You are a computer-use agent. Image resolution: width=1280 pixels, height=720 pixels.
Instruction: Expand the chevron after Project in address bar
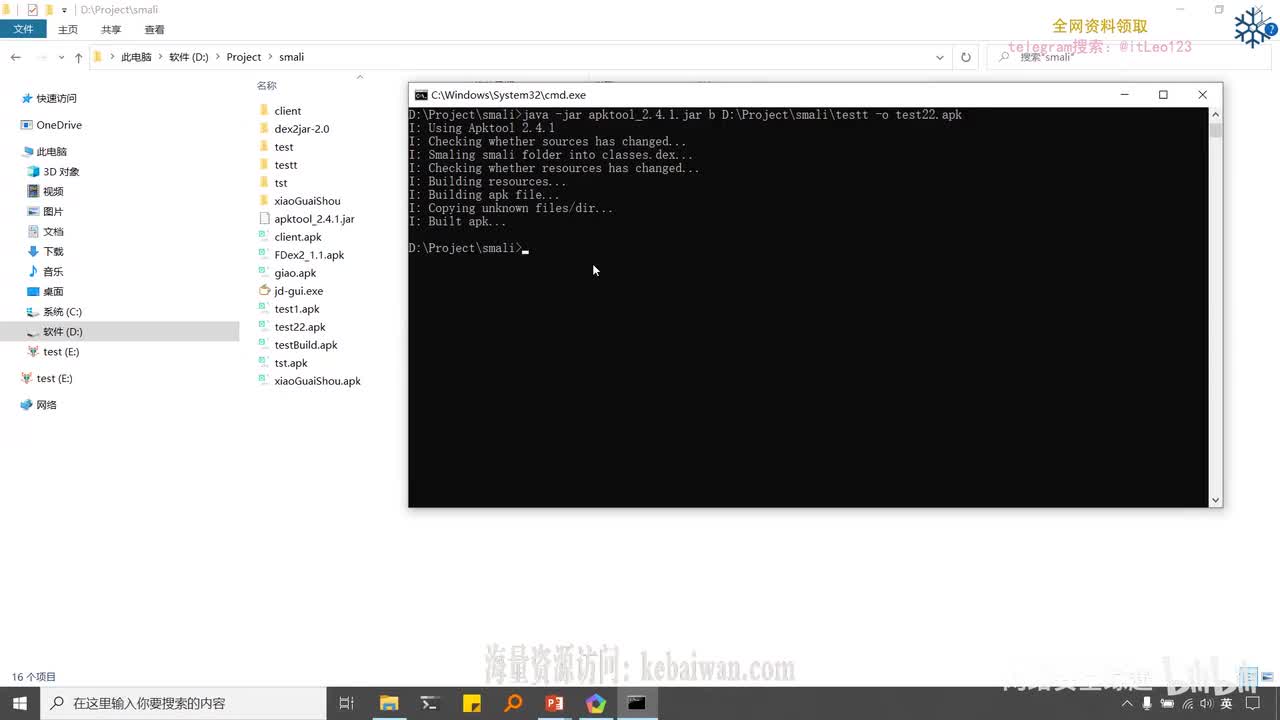click(270, 57)
